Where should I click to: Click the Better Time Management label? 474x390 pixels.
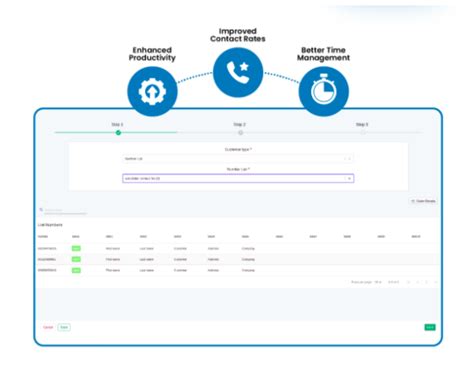click(x=323, y=54)
